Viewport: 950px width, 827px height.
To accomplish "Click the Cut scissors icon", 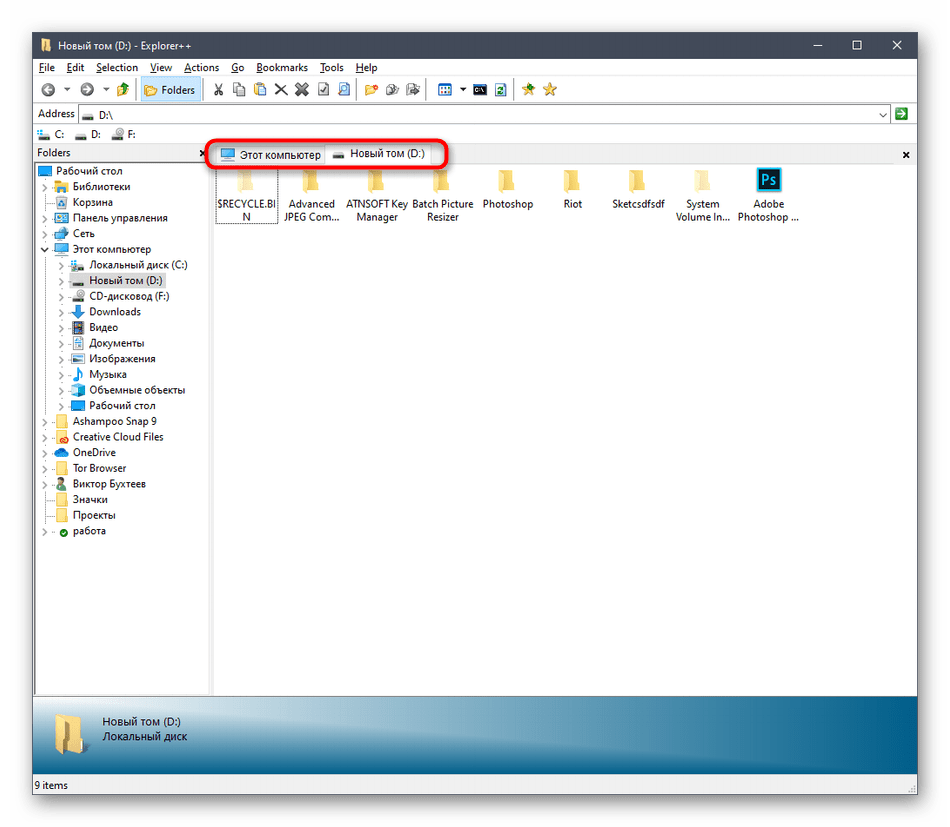I will pos(217,90).
